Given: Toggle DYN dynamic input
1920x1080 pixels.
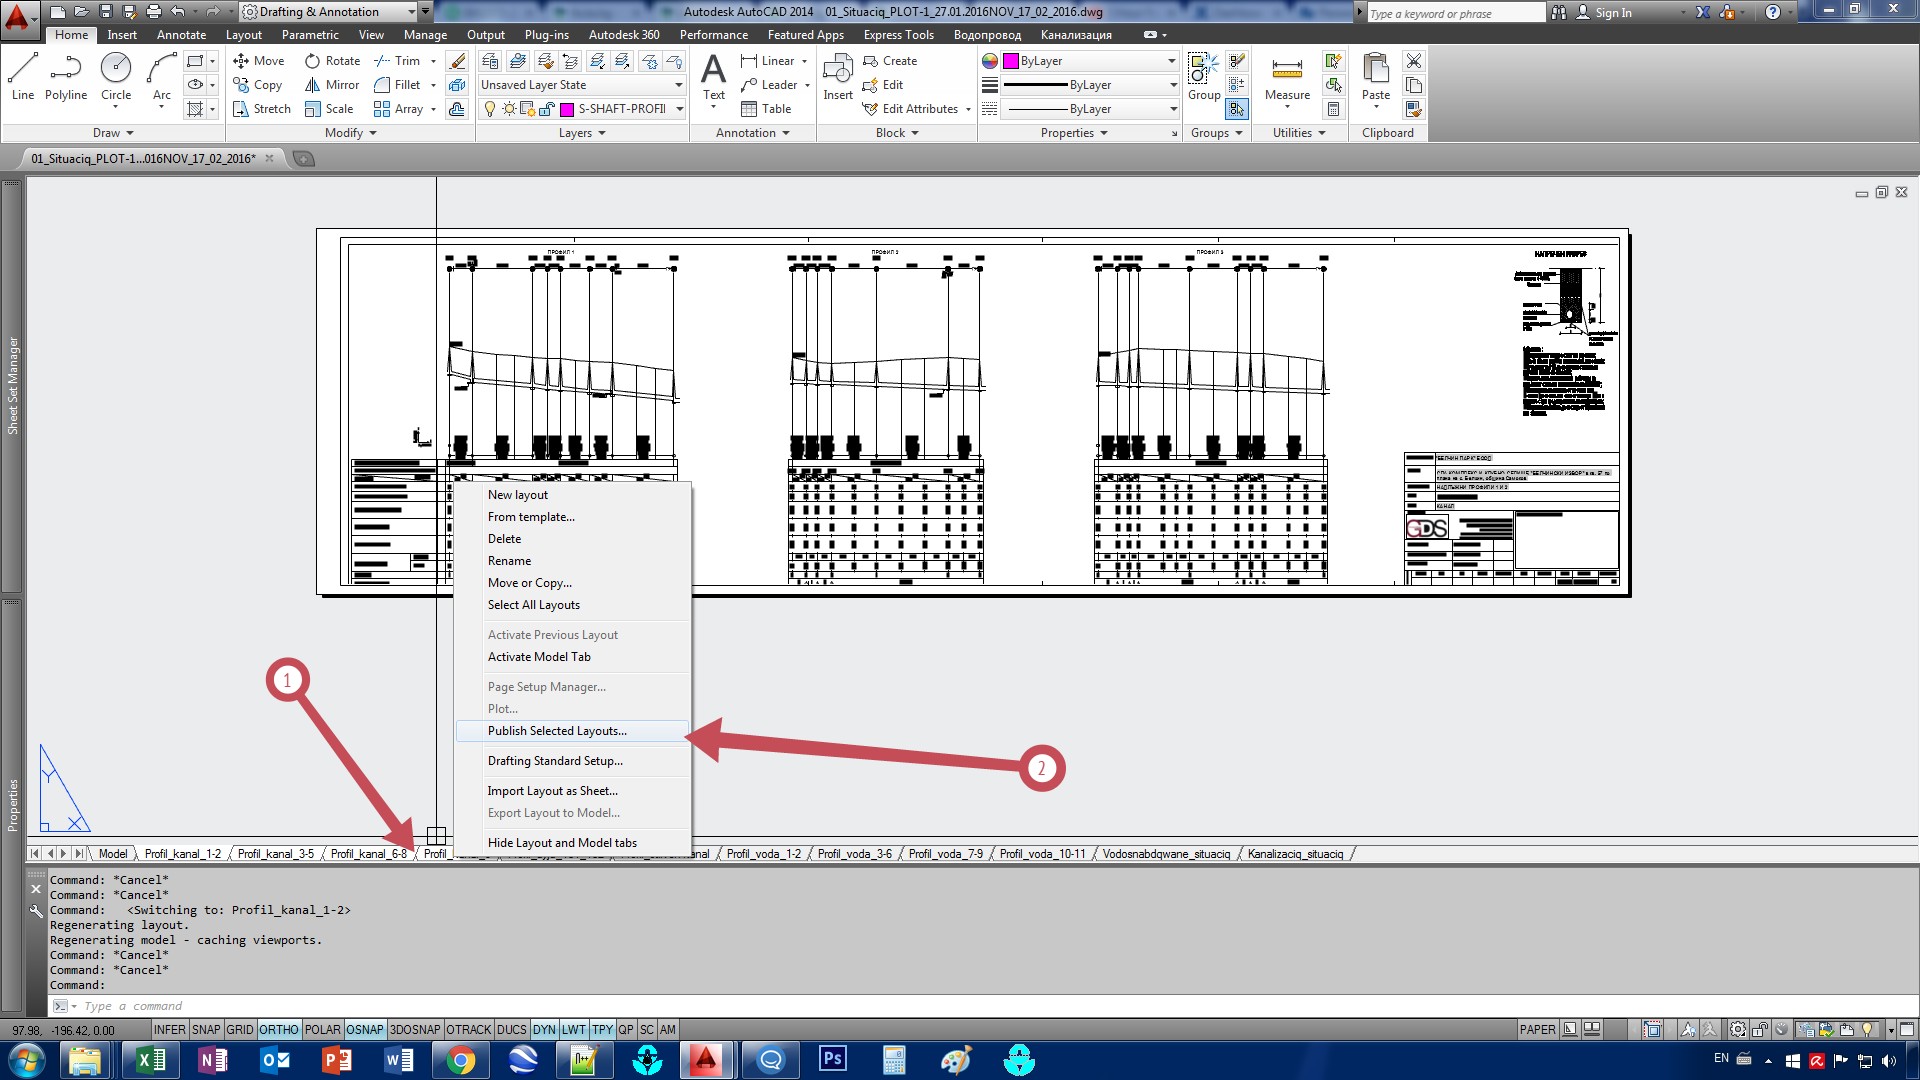Looking at the screenshot, I should (544, 1030).
